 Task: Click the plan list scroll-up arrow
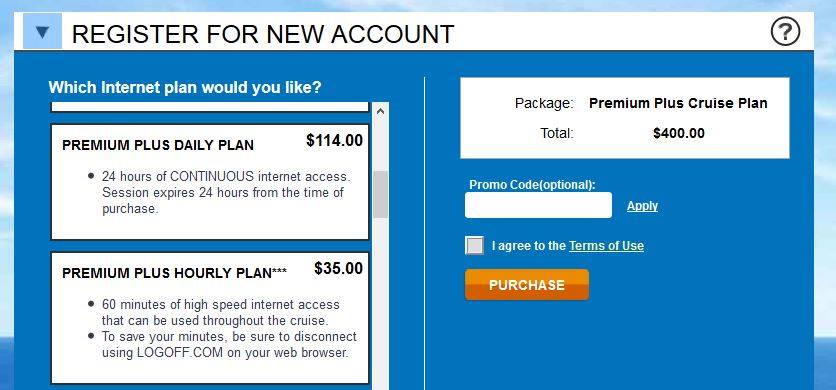click(380, 112)
